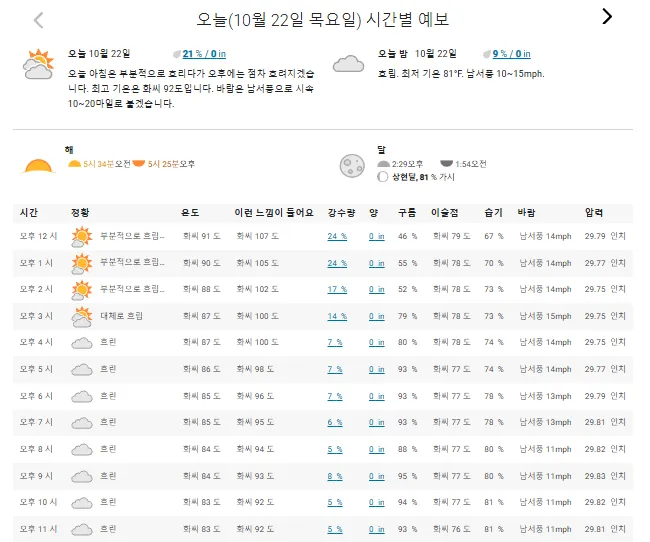Click the sunrise icon beside 5시 34분 오전

pos(74,164)
